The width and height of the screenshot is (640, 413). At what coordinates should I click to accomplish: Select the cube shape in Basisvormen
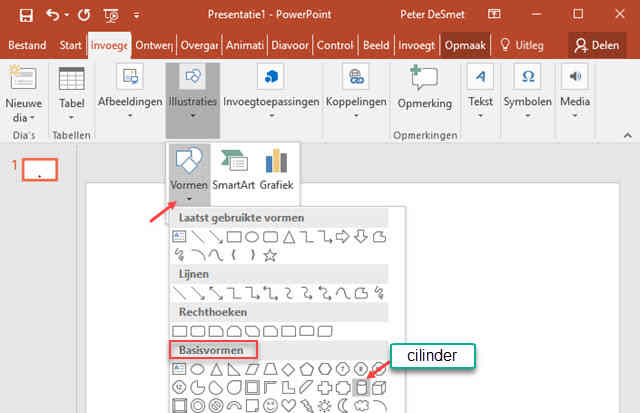click(x=379, y=387)
